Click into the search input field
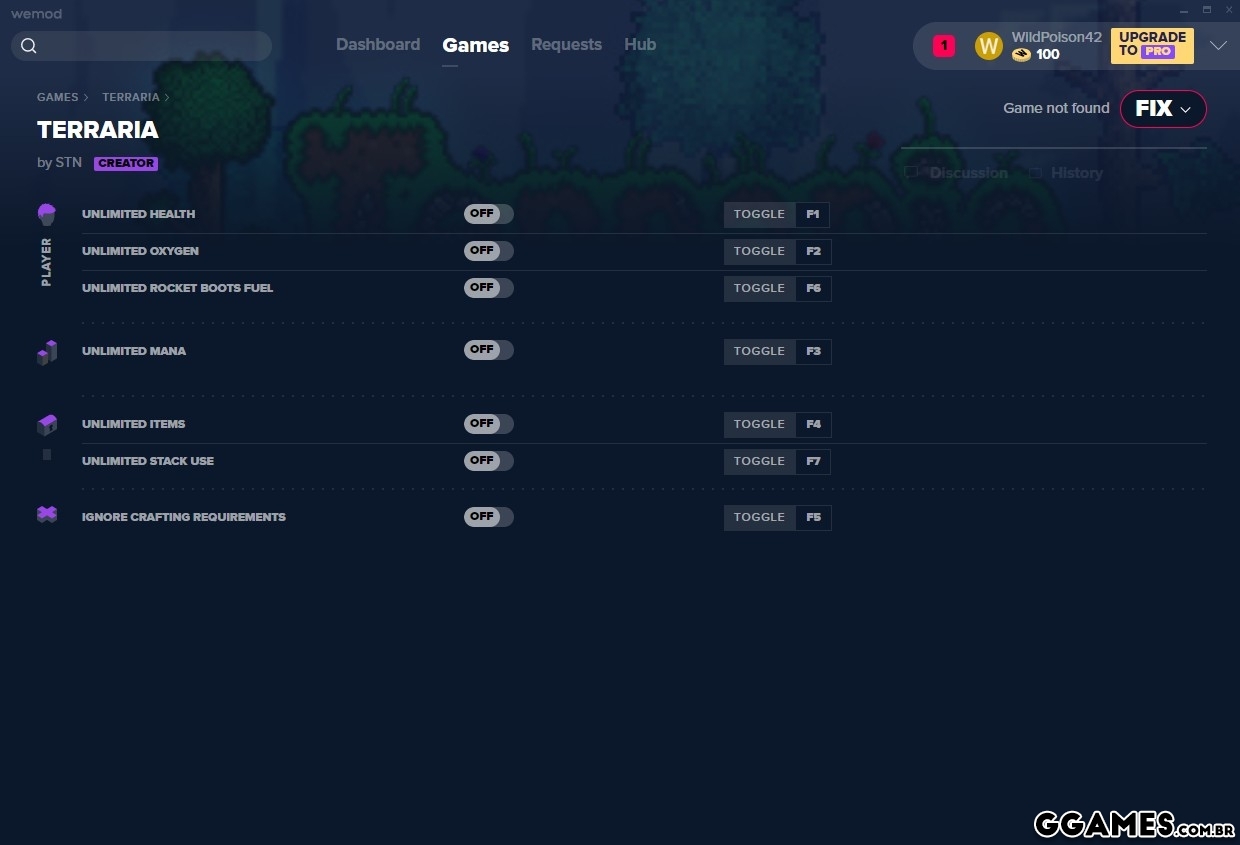 152,46
